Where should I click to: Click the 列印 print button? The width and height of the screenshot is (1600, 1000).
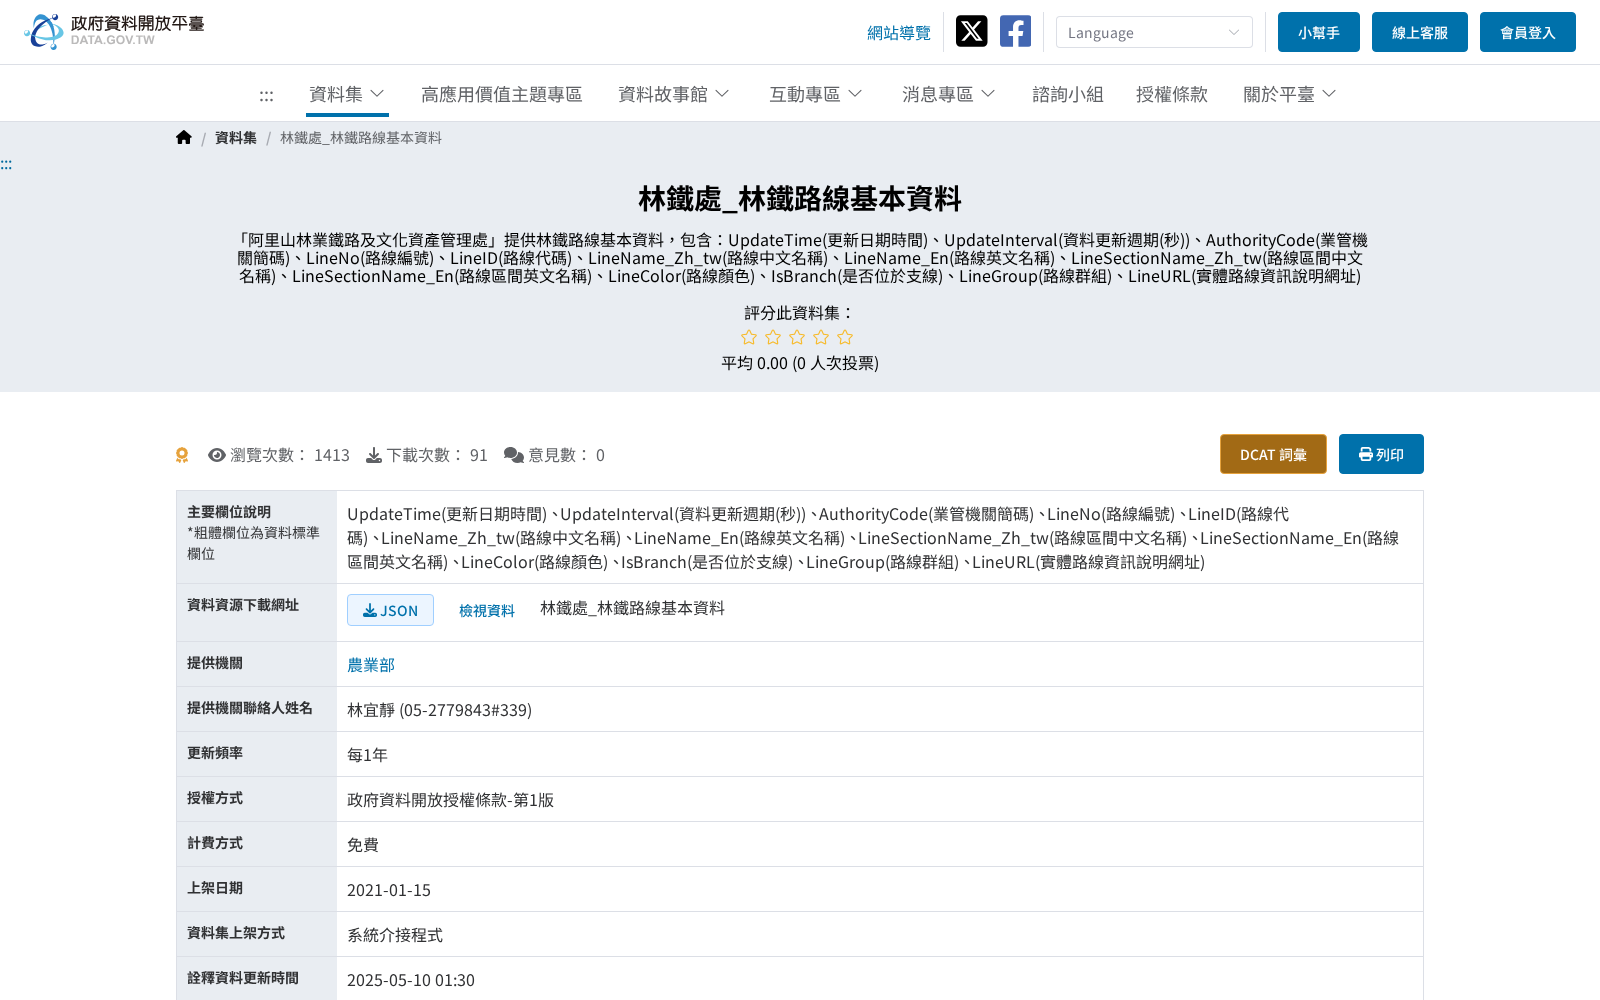(x=1381, y=454)
